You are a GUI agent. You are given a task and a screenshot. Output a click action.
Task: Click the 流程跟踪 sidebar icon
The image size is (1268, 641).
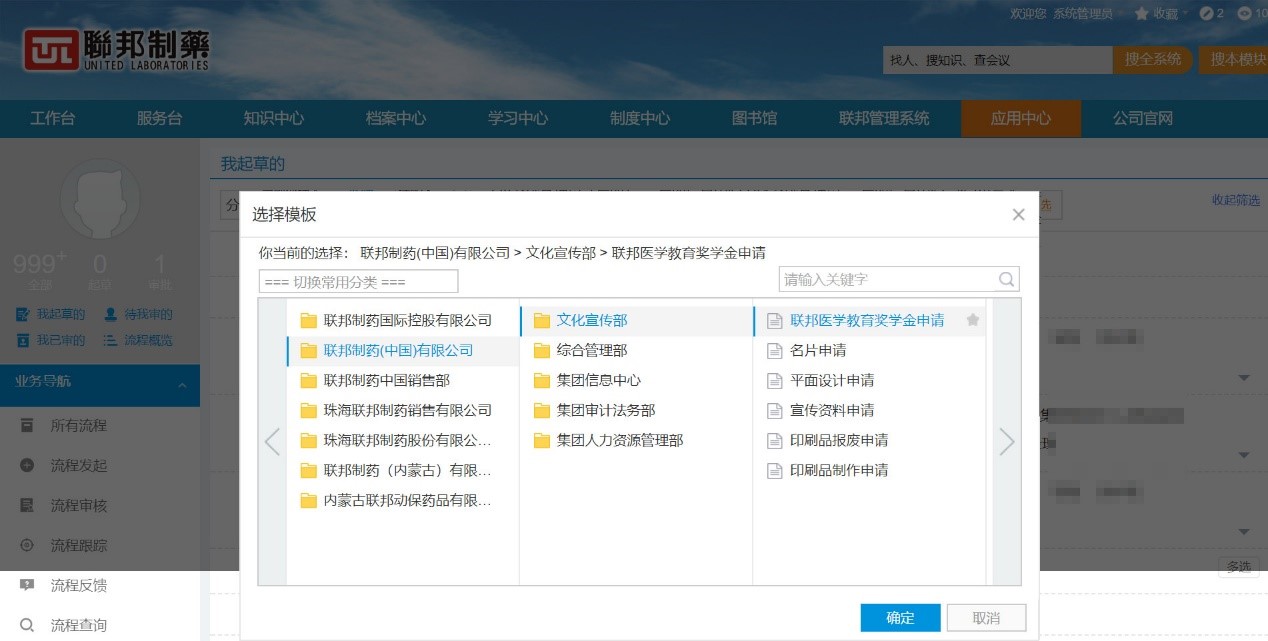tap(27, 546)
